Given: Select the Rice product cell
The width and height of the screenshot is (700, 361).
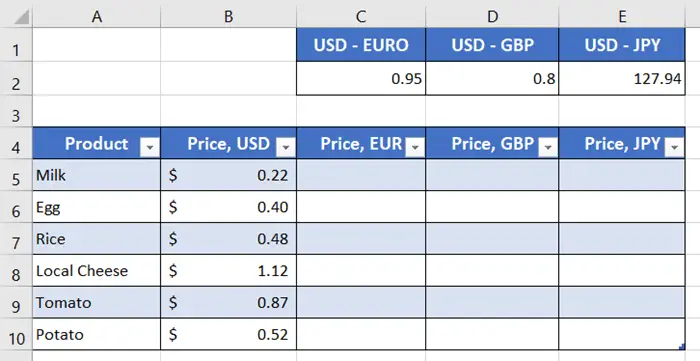Looking at the screenshot, I should point(96,239).
